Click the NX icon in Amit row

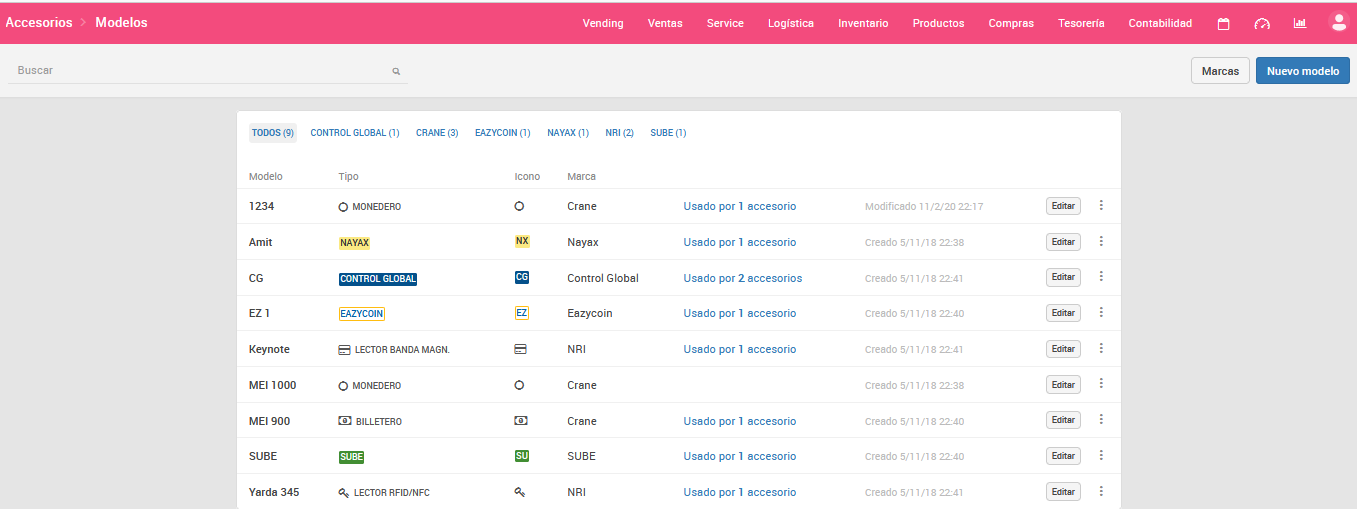[x=522, y=241]
